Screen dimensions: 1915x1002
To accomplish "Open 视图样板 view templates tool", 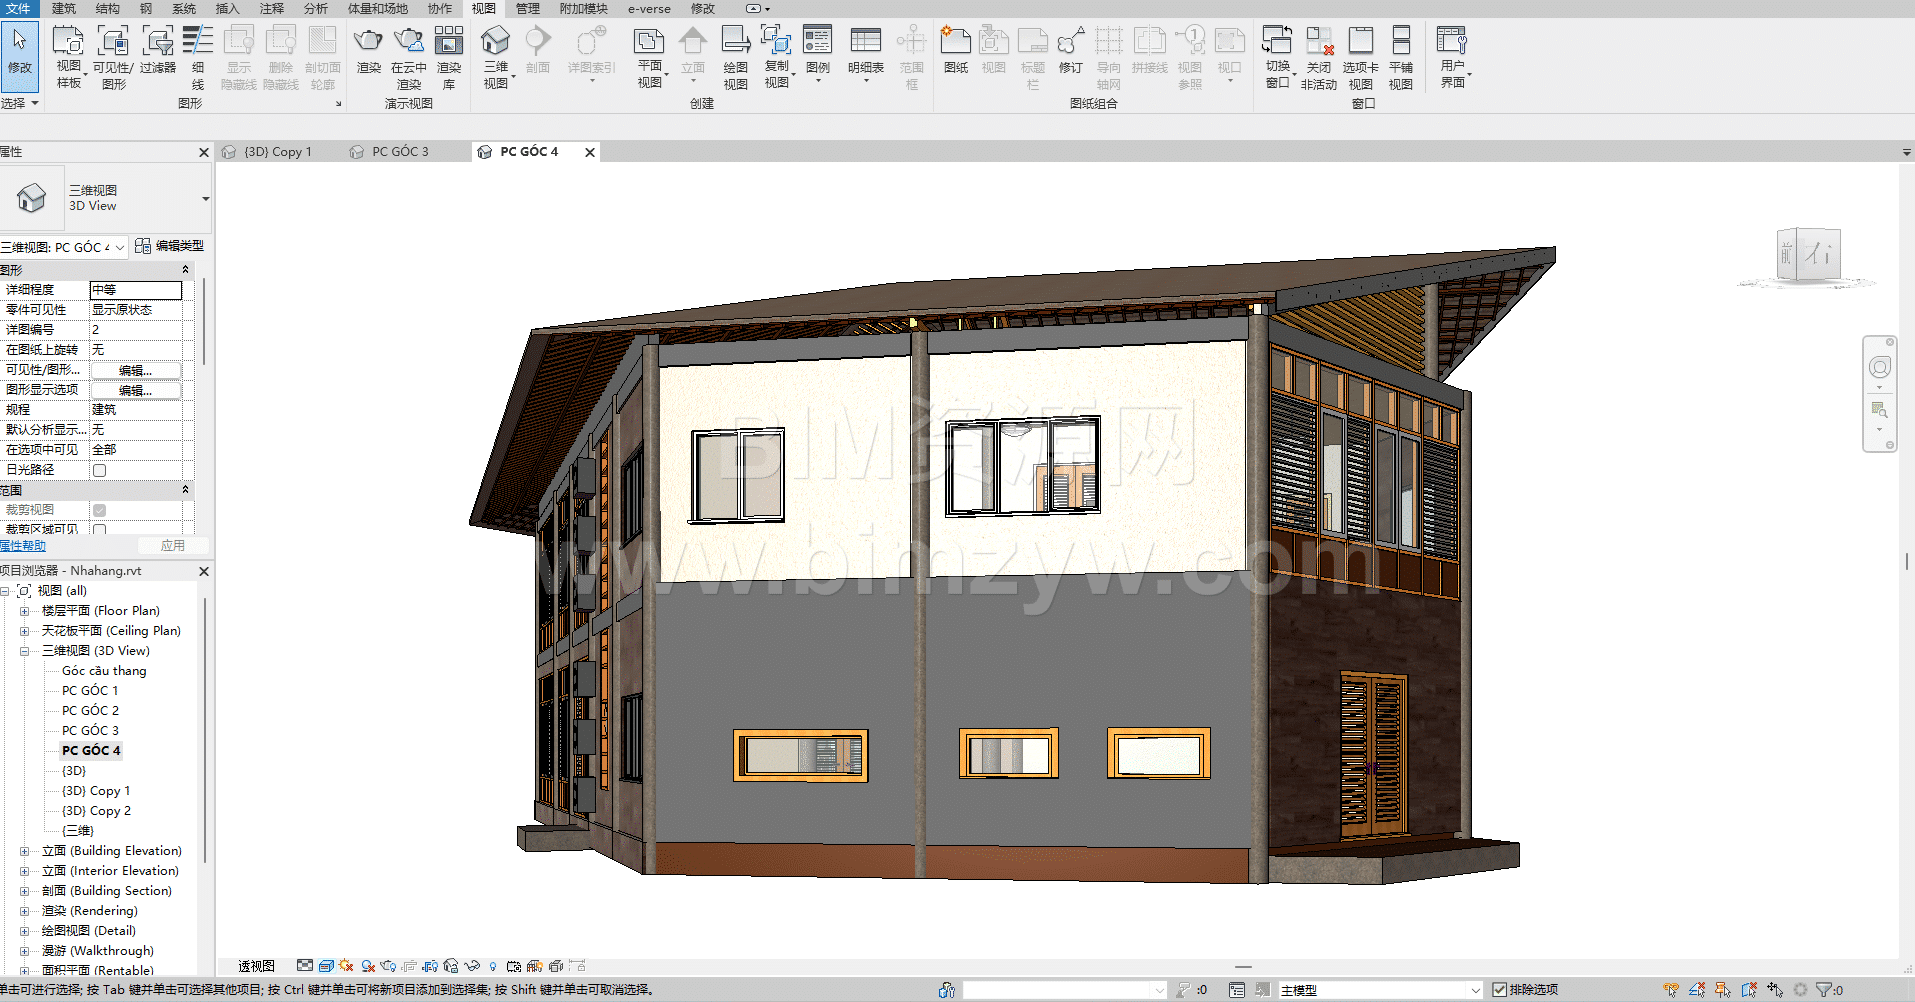I will 68,56.
